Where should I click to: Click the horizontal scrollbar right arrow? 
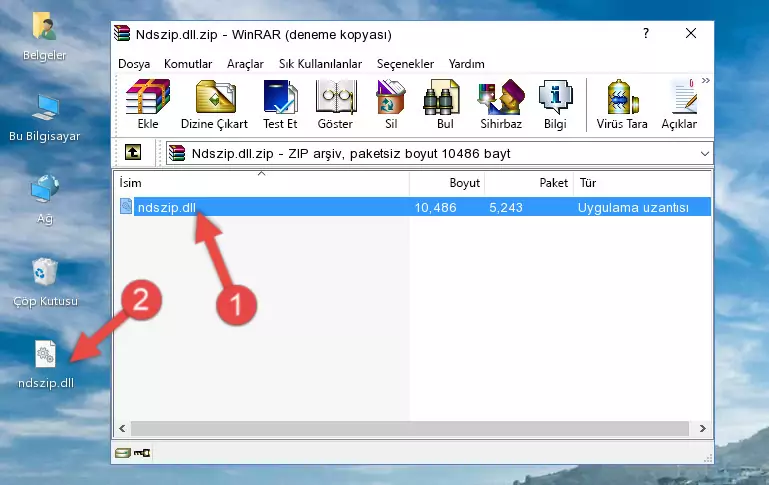click(702, 428)
